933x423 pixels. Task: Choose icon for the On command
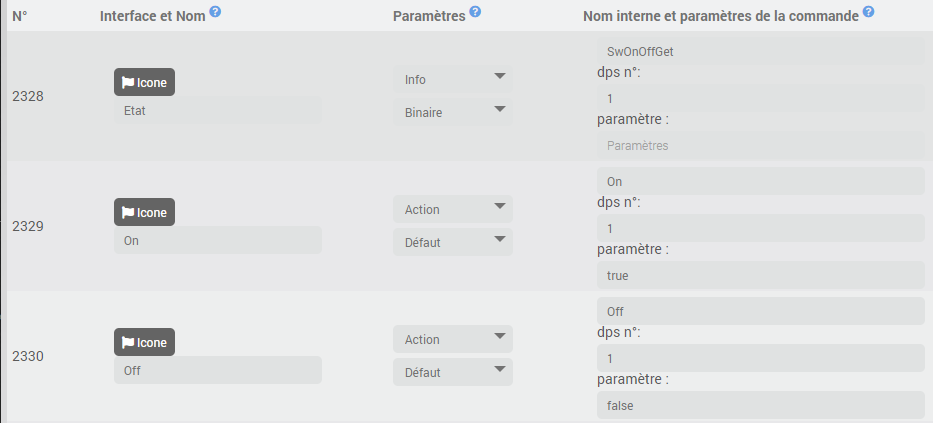coord(144,213)
